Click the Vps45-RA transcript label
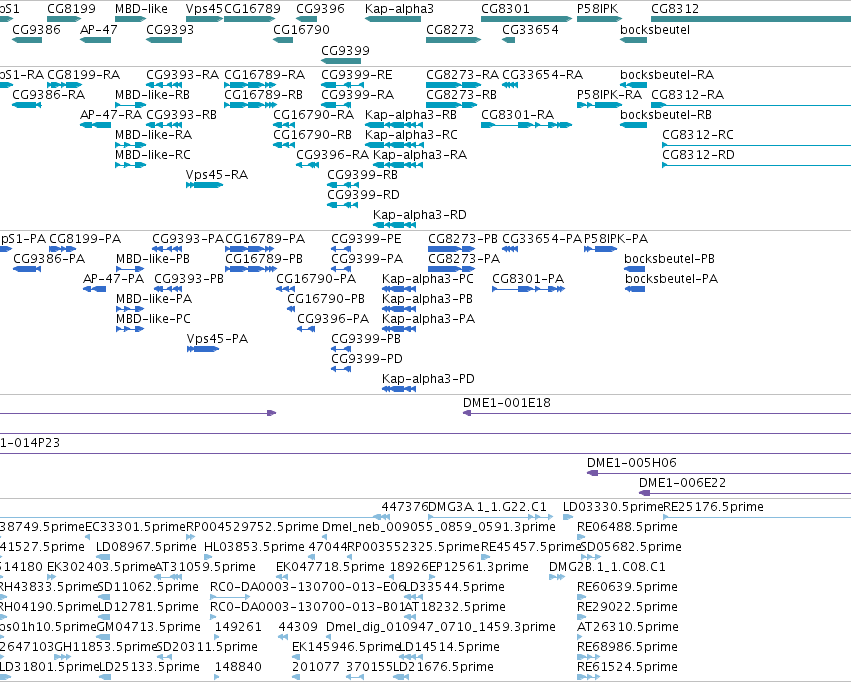This screenshot has width=851, height=682. pyautogui.click(x=217, y=175)
